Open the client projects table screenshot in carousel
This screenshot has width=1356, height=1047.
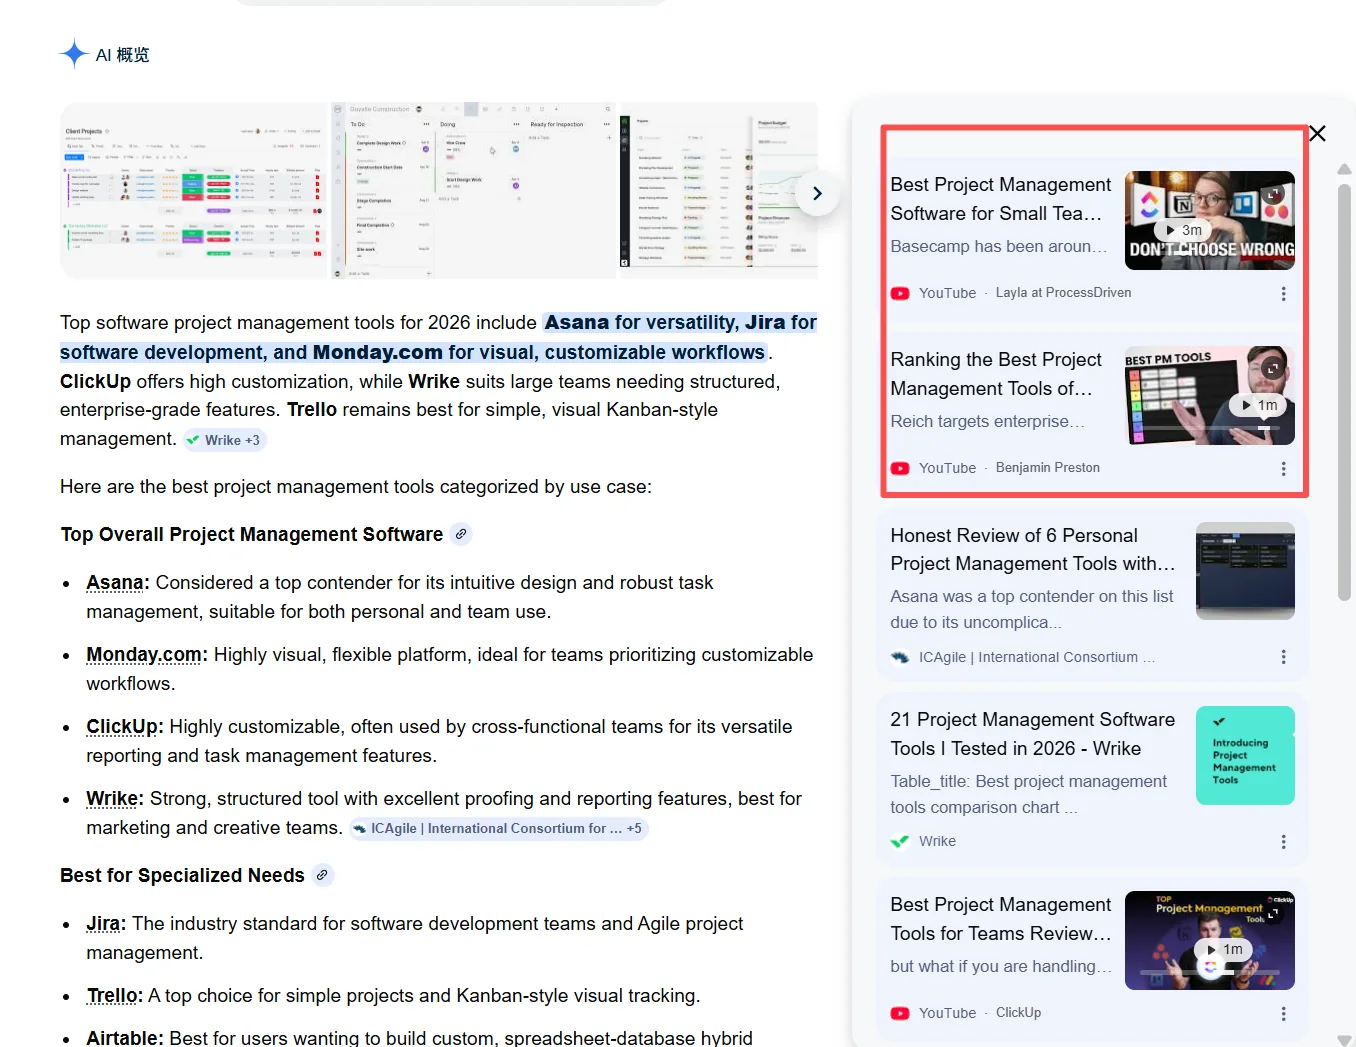coord(194,190)
